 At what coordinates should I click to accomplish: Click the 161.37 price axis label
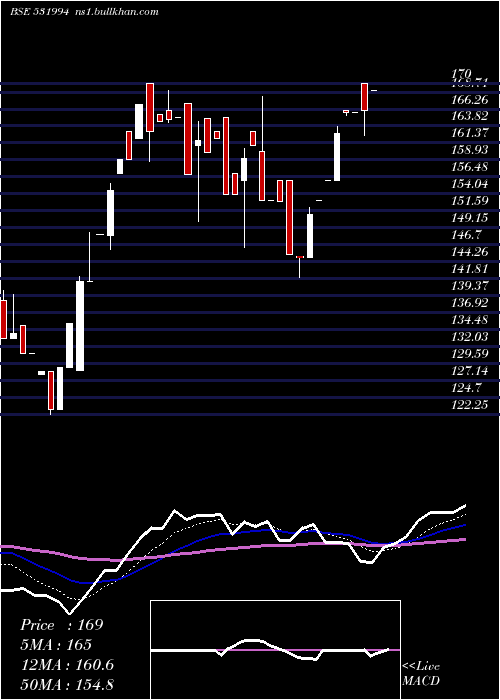(470, 133)
